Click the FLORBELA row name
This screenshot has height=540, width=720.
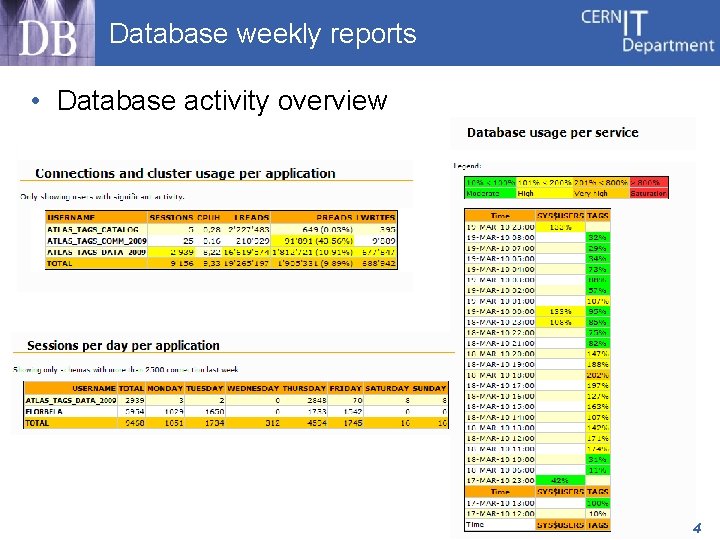point(44,412)
